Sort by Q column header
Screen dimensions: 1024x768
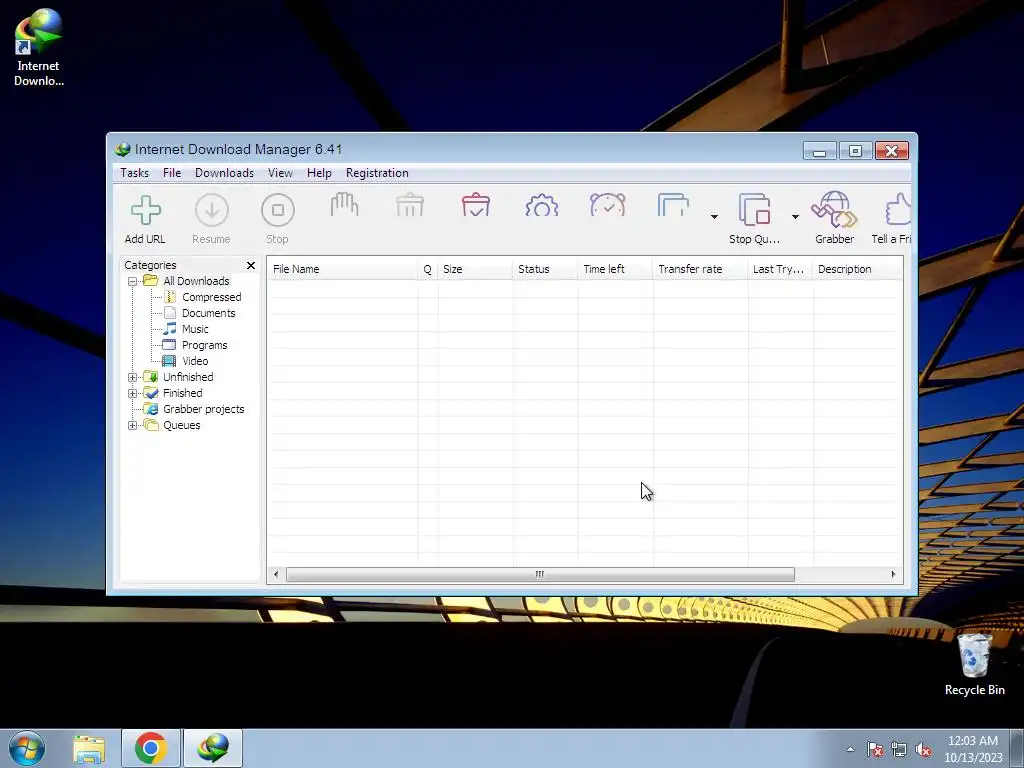[428, 269]
